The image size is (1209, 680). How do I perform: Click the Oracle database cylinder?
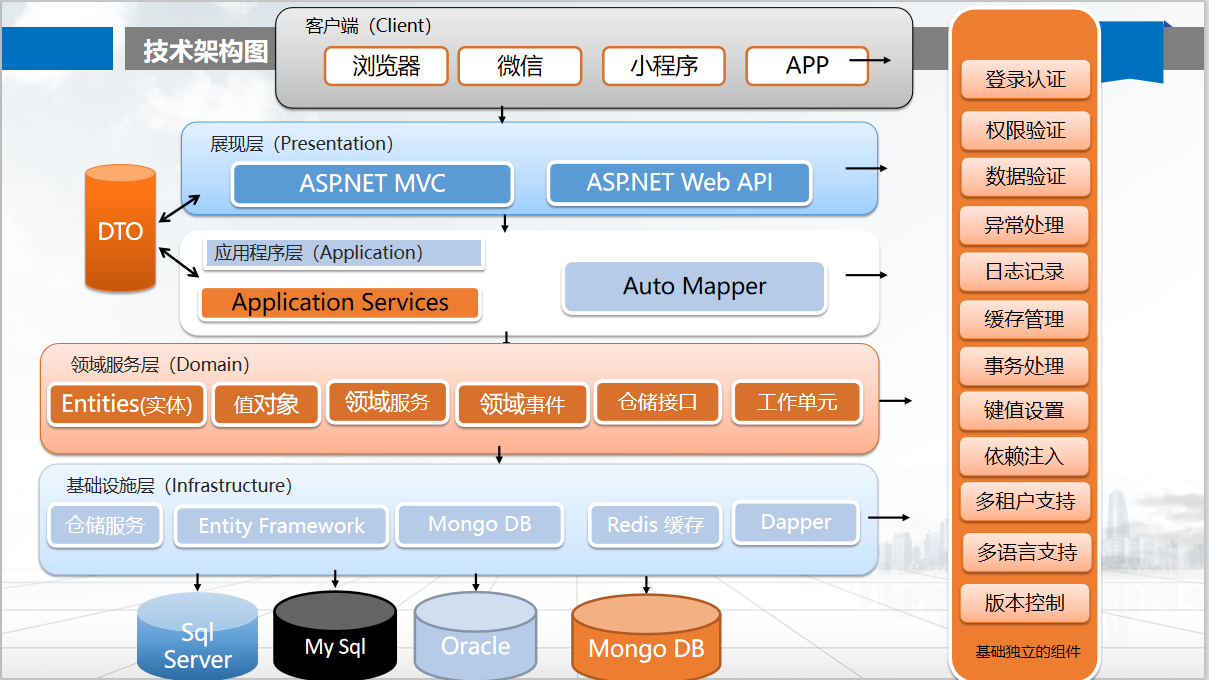tap(475, 637)
